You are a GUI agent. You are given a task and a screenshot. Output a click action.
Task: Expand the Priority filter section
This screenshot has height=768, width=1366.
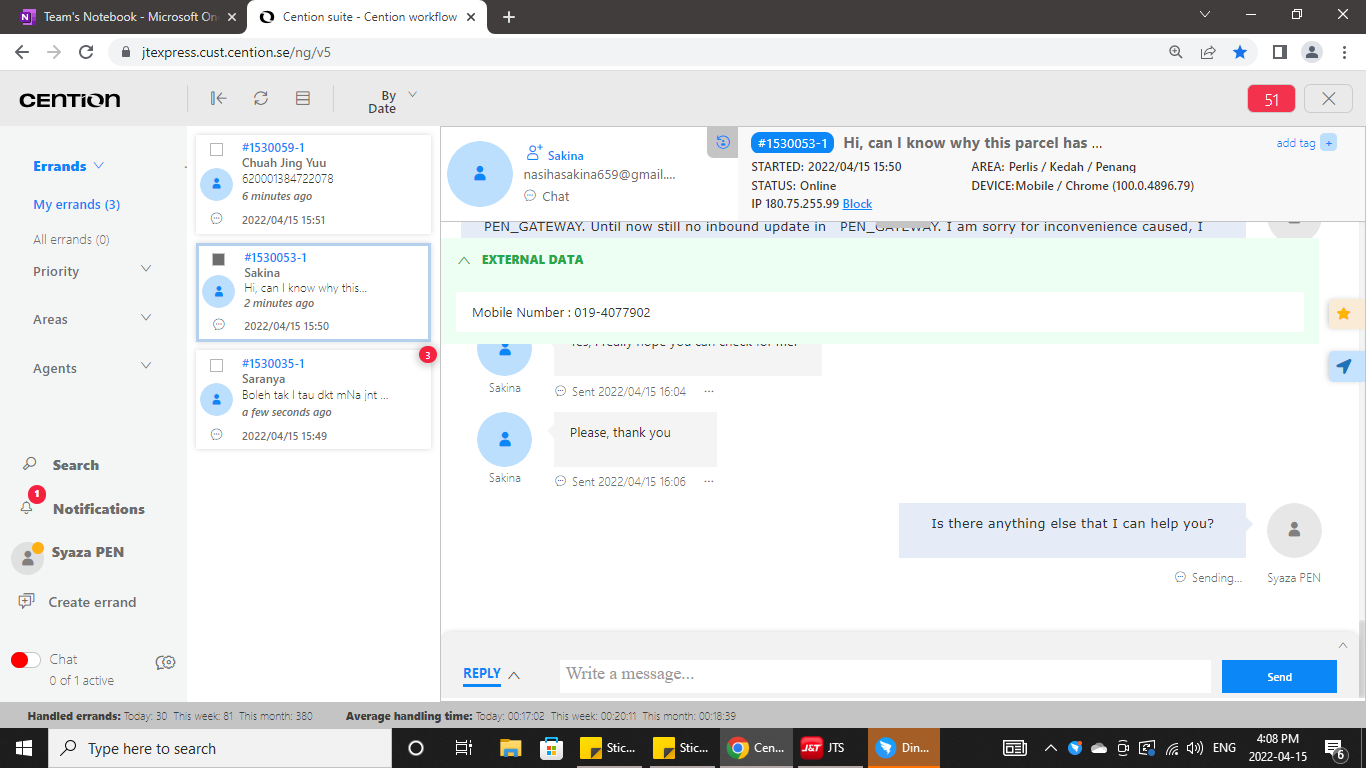(146, 270)
